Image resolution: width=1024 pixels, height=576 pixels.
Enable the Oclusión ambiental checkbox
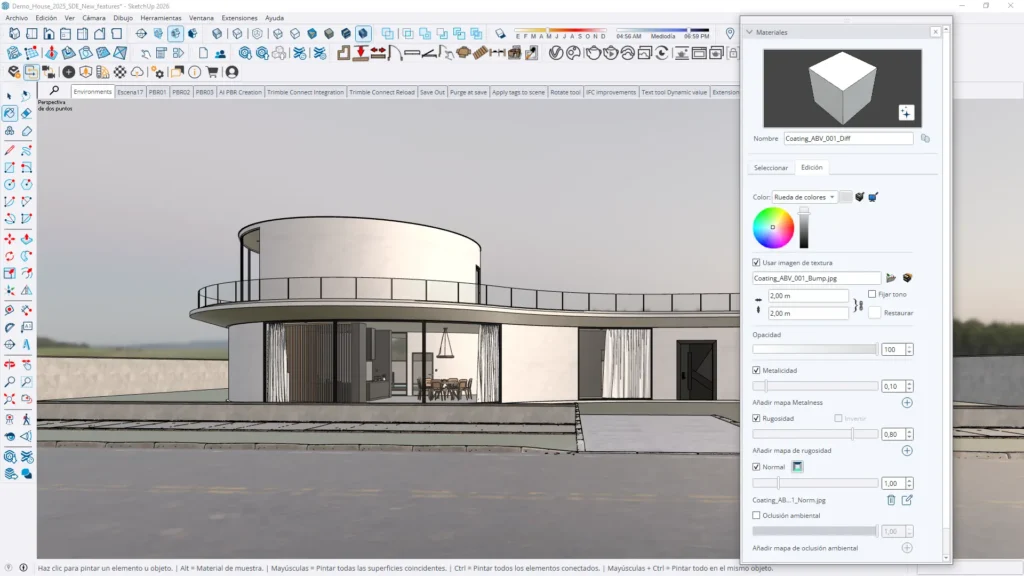point(756,515)
